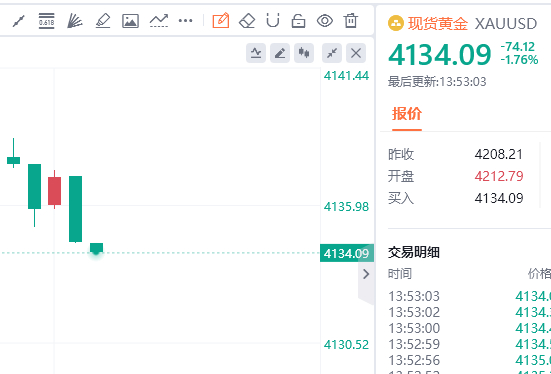The image size is (551, 374).
Task: Select the eraser tool
Action: (x=247, y=21)
